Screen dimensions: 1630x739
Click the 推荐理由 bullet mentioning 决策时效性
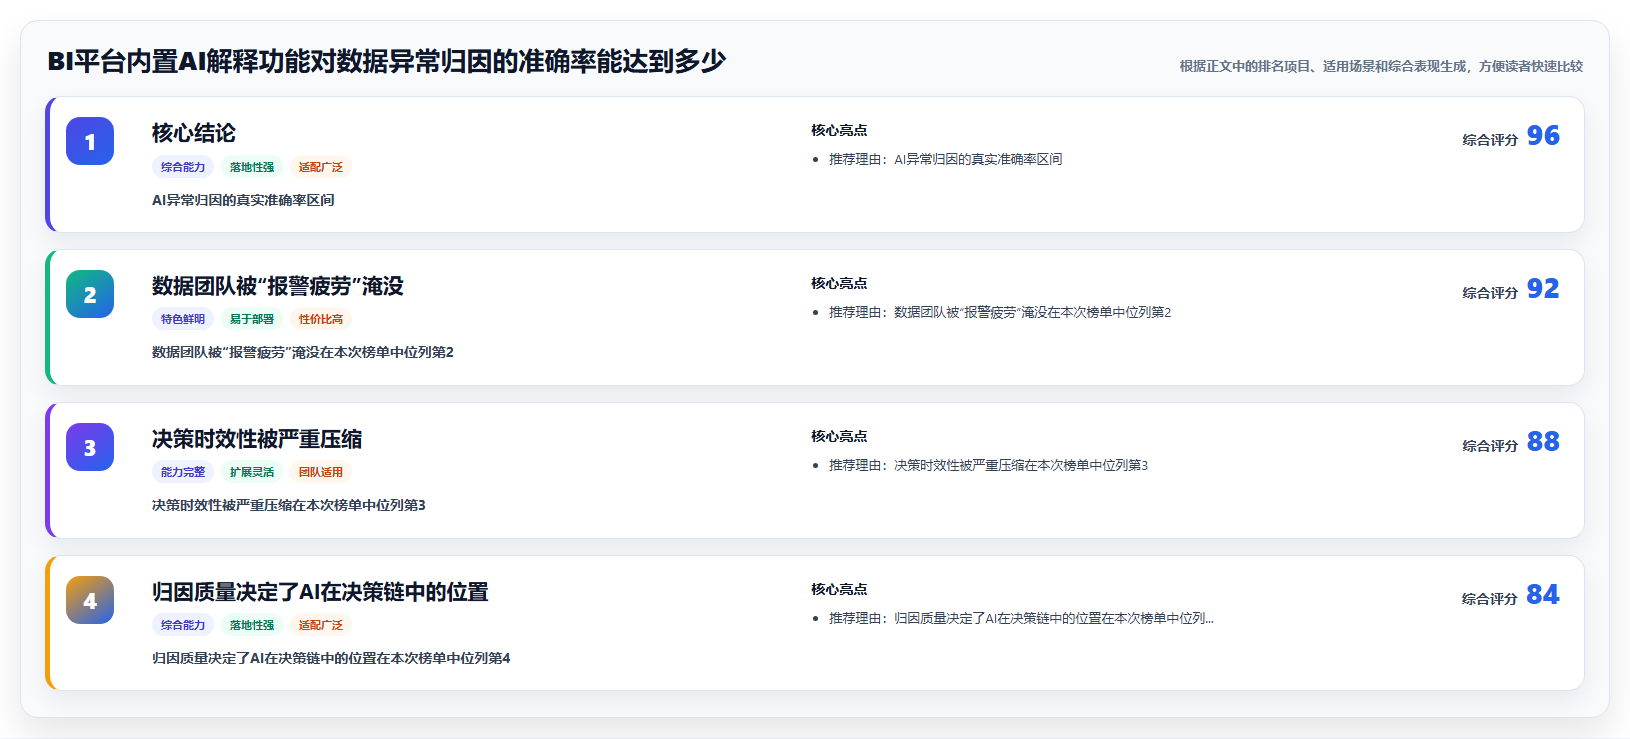point(988,465)
